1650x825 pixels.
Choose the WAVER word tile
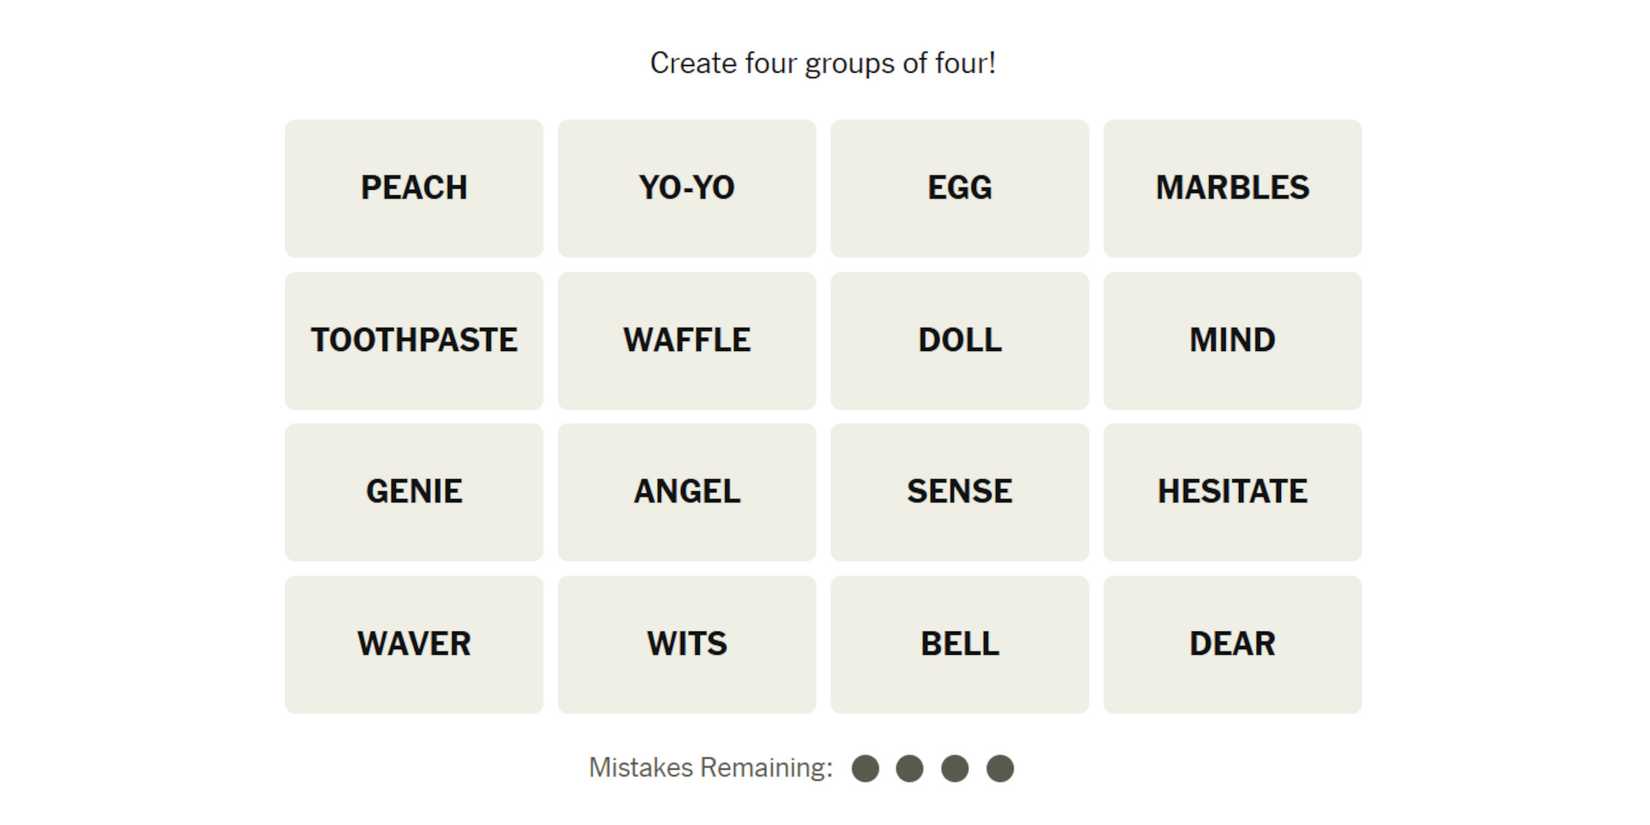pyautogui.click(x=414, y=644)
